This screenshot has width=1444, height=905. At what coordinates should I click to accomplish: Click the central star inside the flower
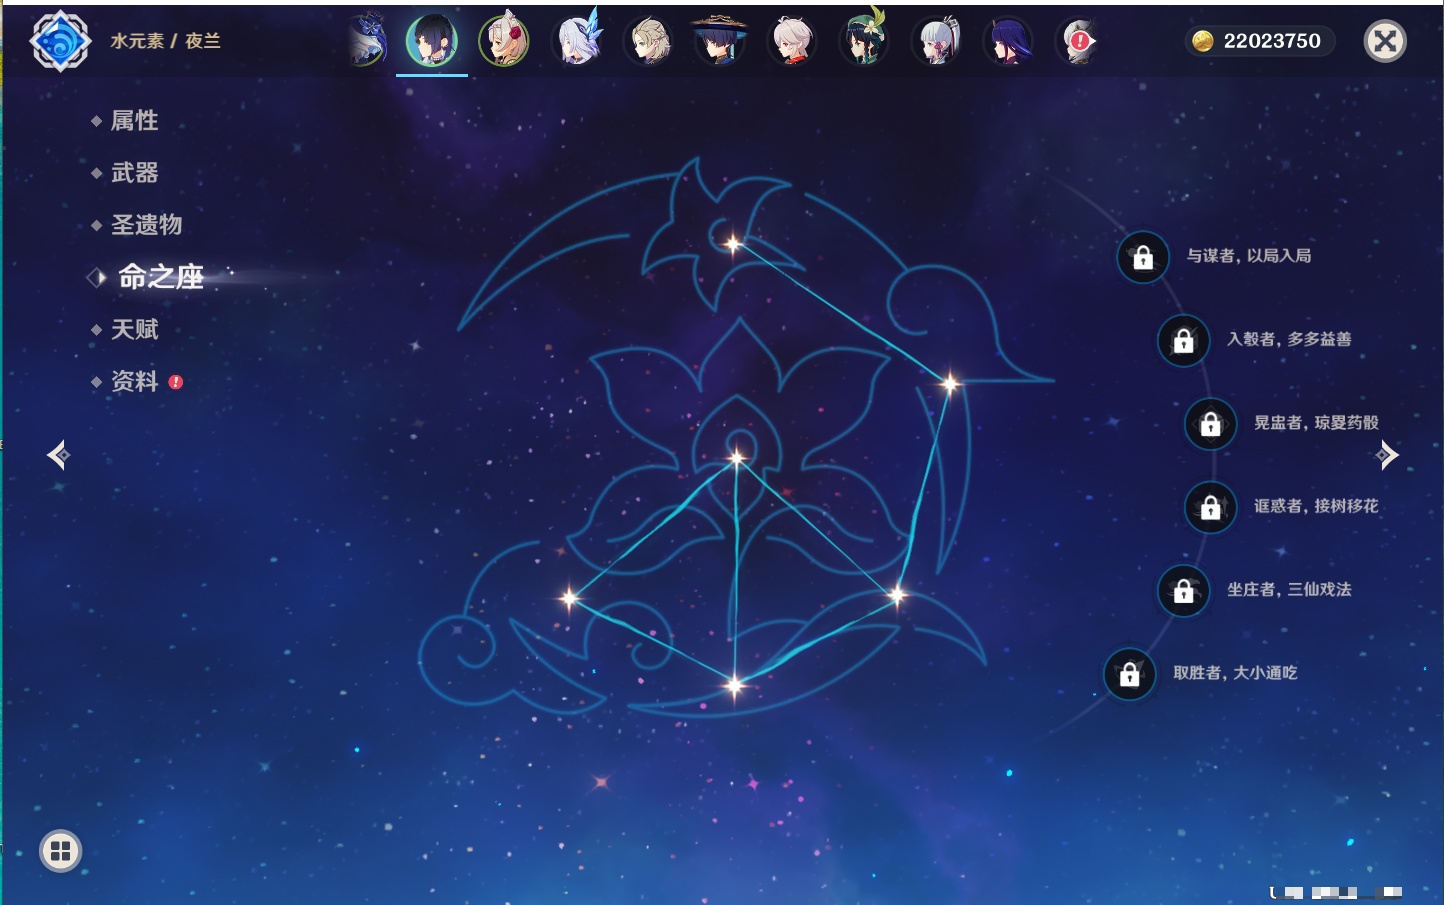737,458
